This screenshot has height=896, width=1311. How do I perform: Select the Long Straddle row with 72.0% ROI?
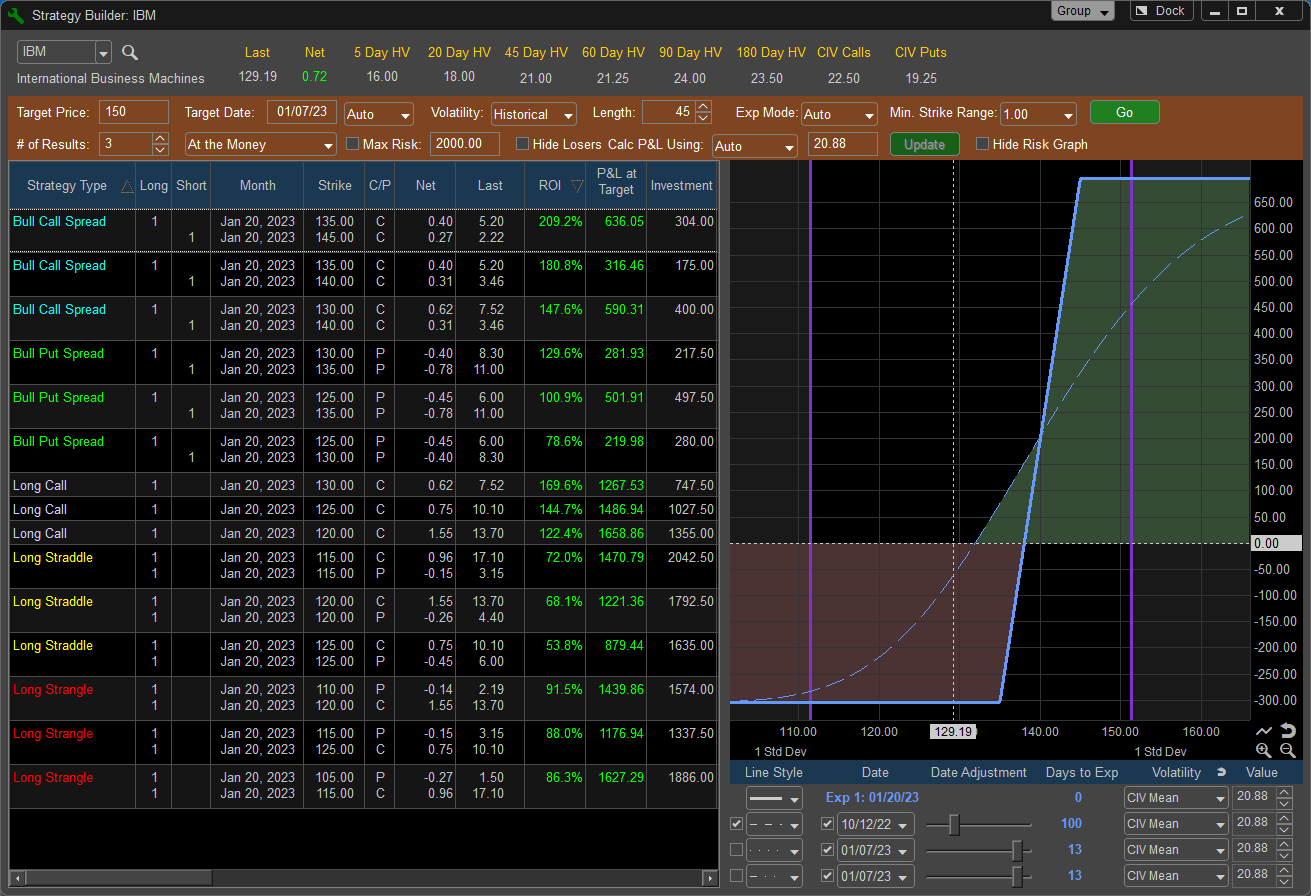363,566
